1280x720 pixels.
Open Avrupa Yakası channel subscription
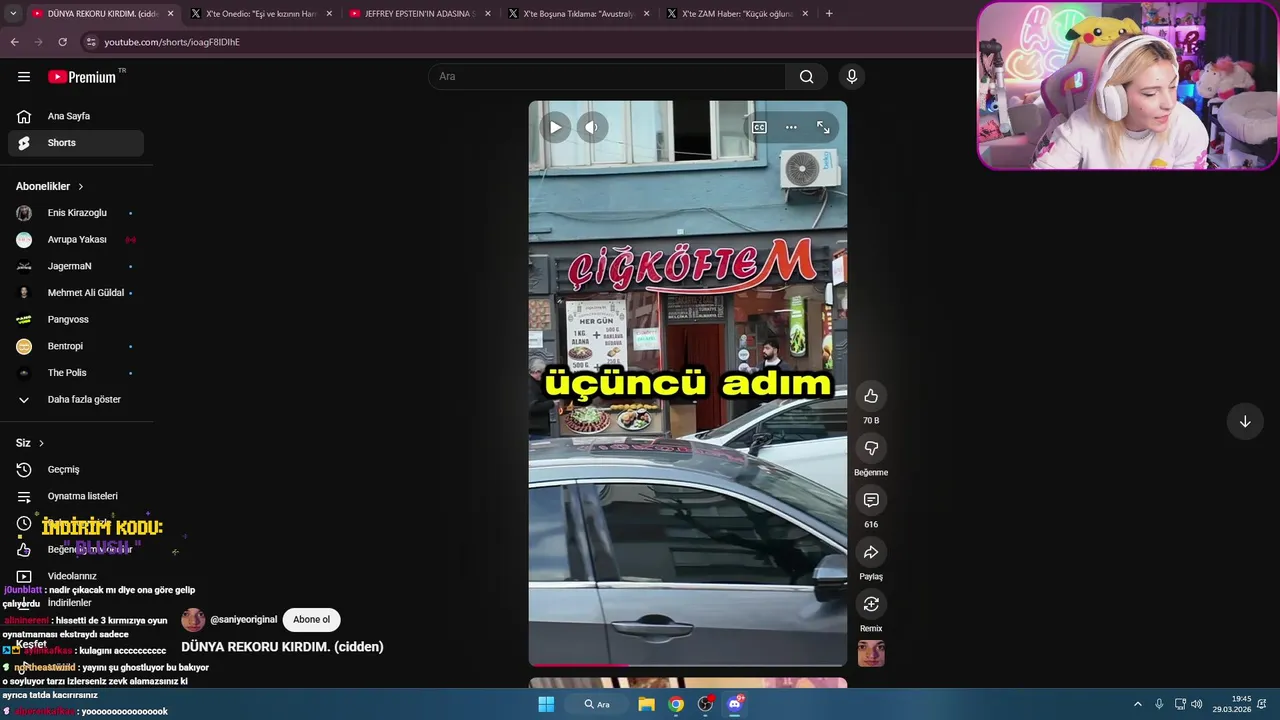[76, 240]
